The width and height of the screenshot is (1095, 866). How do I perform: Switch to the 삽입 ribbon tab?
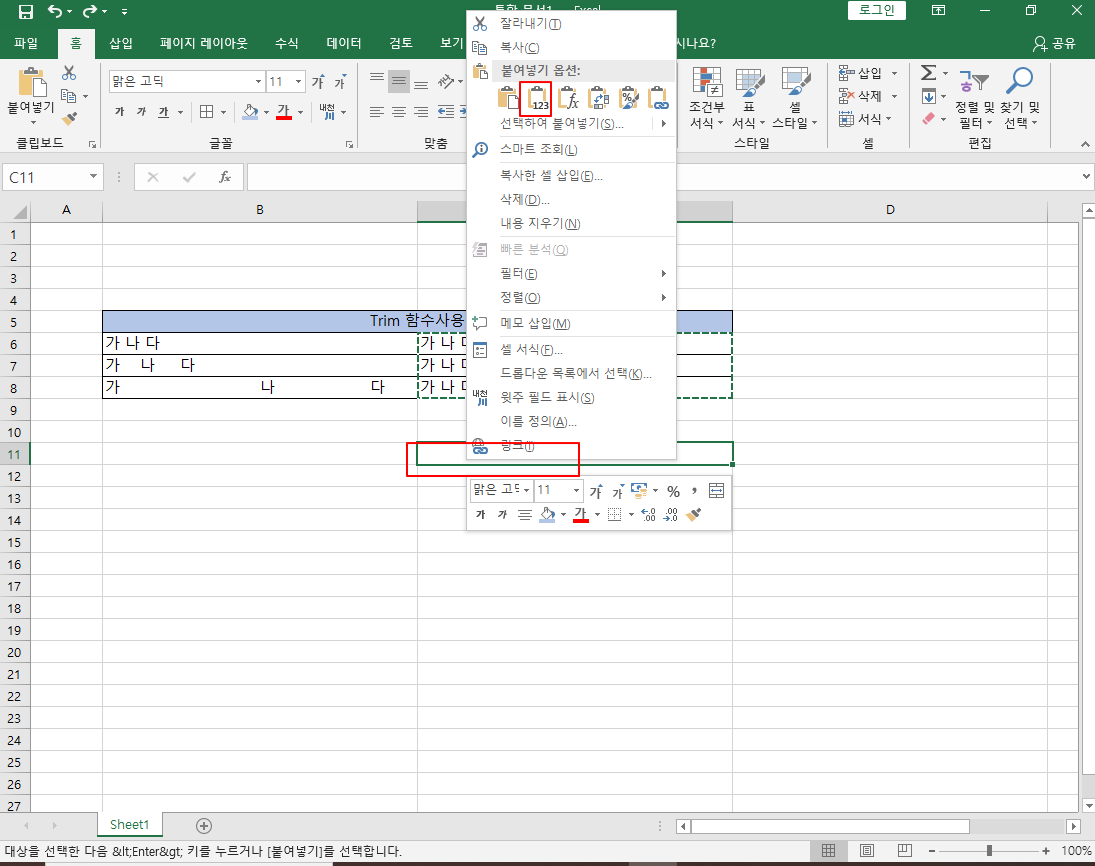(x=121, y=43)
